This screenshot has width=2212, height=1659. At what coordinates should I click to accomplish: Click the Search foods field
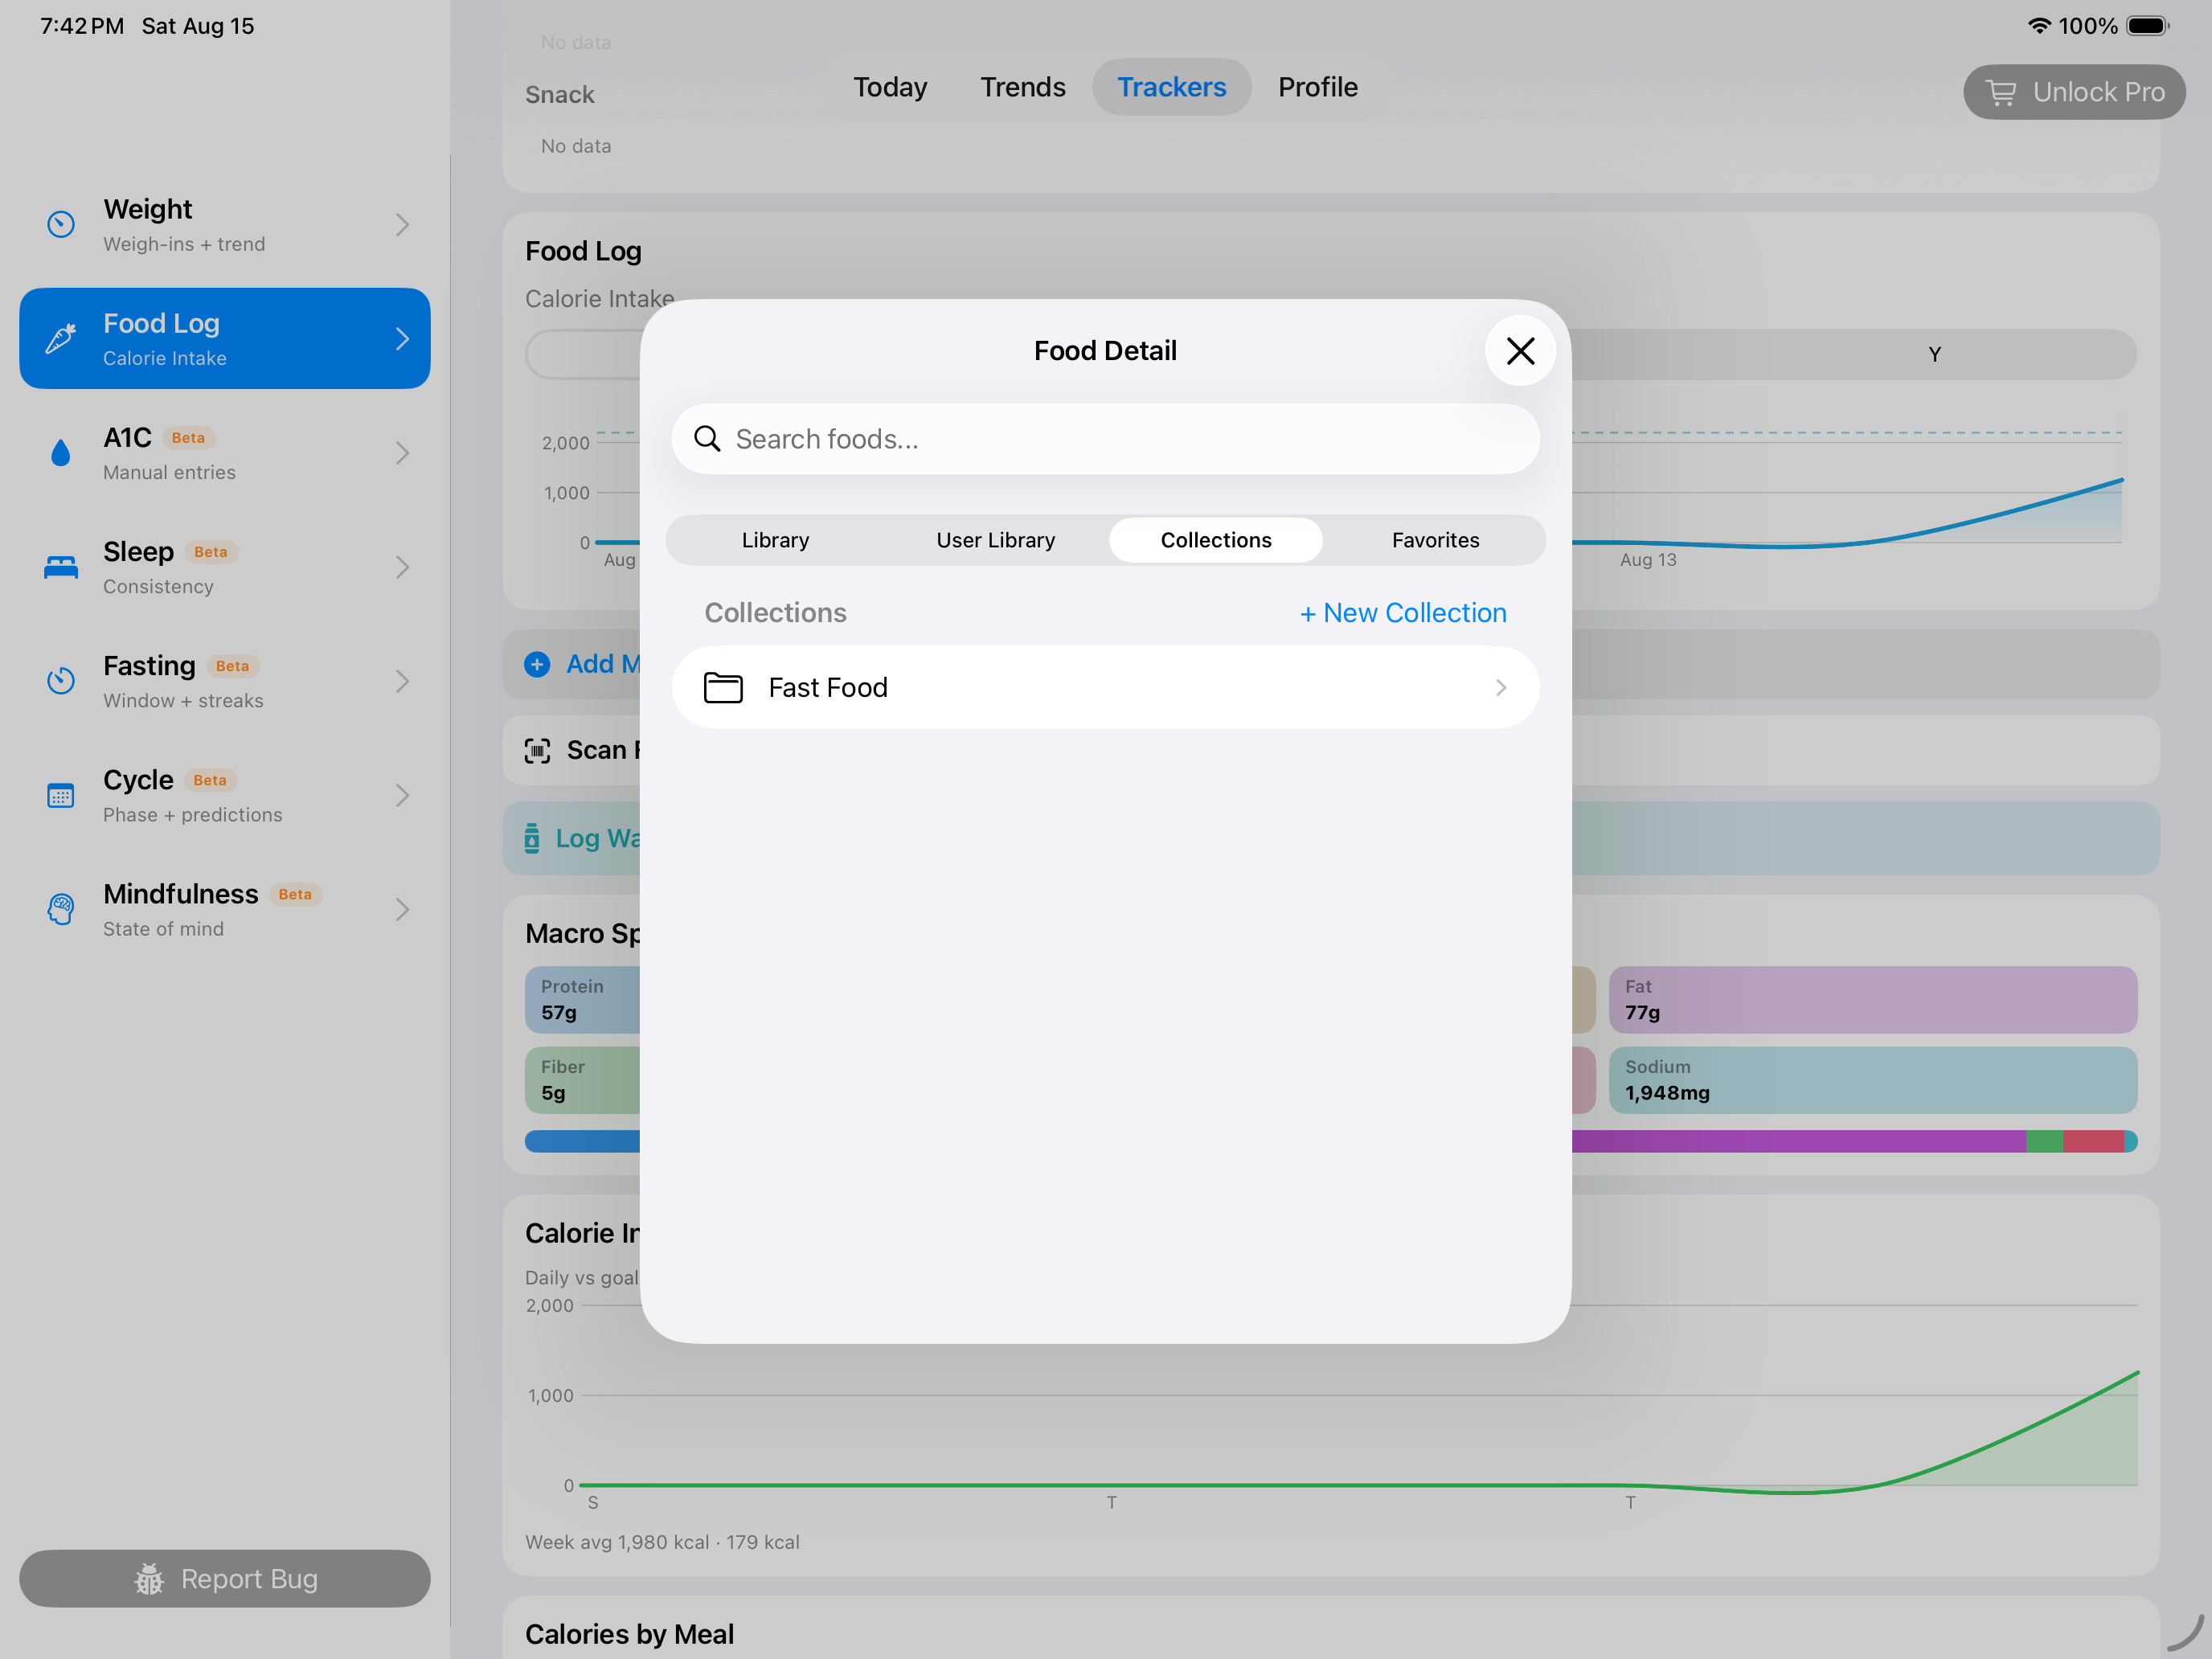[1106, 439]
